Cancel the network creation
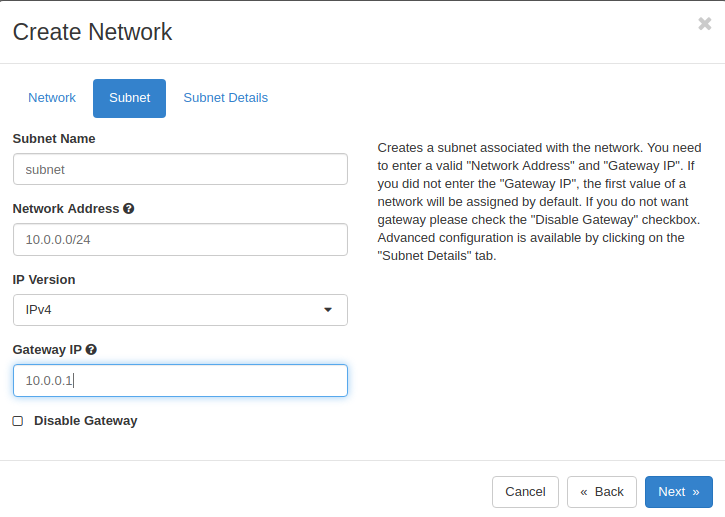This screenshot has height=517, width=725. pyautogui.click(x=525, y=492)
